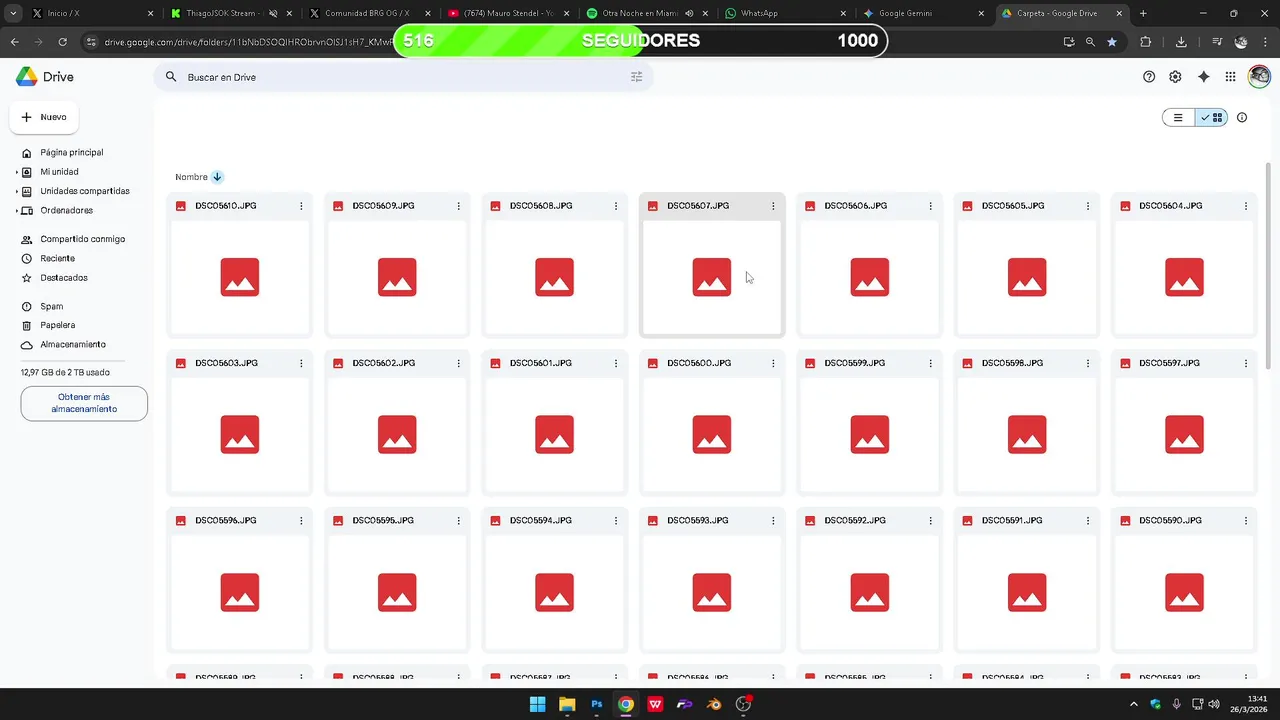Open more actions for DSC05609.JPG
Screen dimensions: 1280x720
click(x=458, y=206)
